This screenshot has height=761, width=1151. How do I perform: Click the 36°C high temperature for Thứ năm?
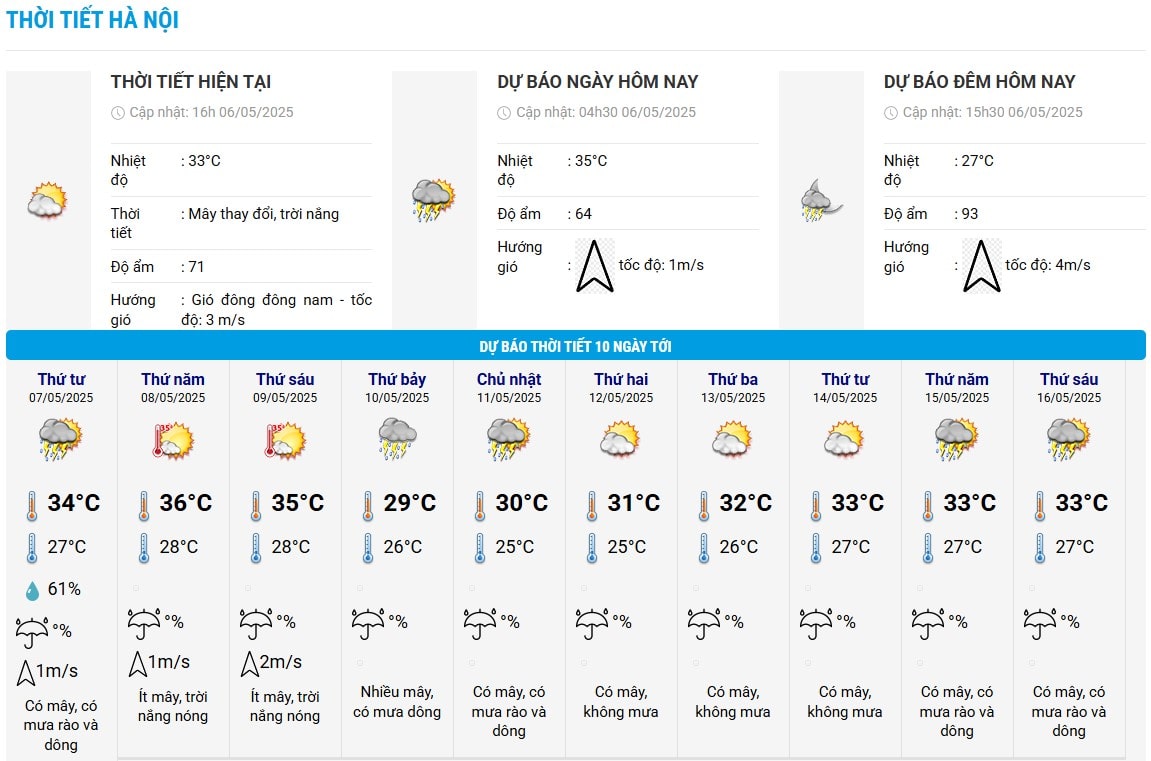point(186,503)
